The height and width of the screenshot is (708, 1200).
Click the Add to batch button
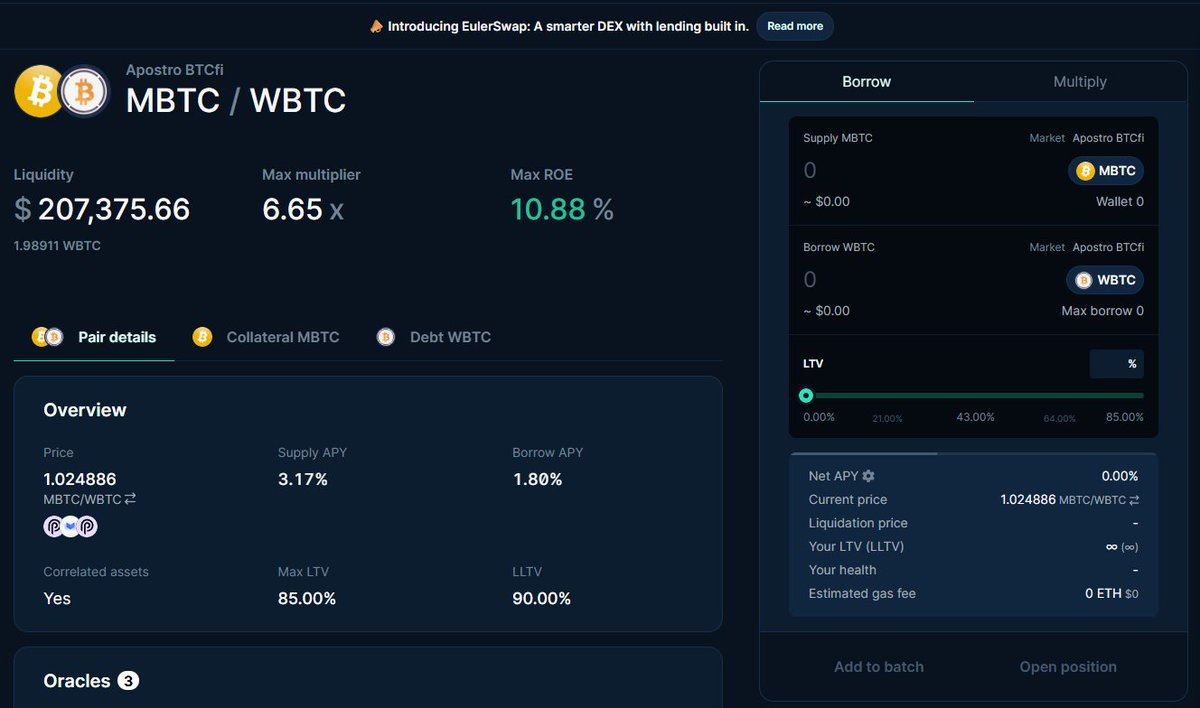click(x=879, y=667)
